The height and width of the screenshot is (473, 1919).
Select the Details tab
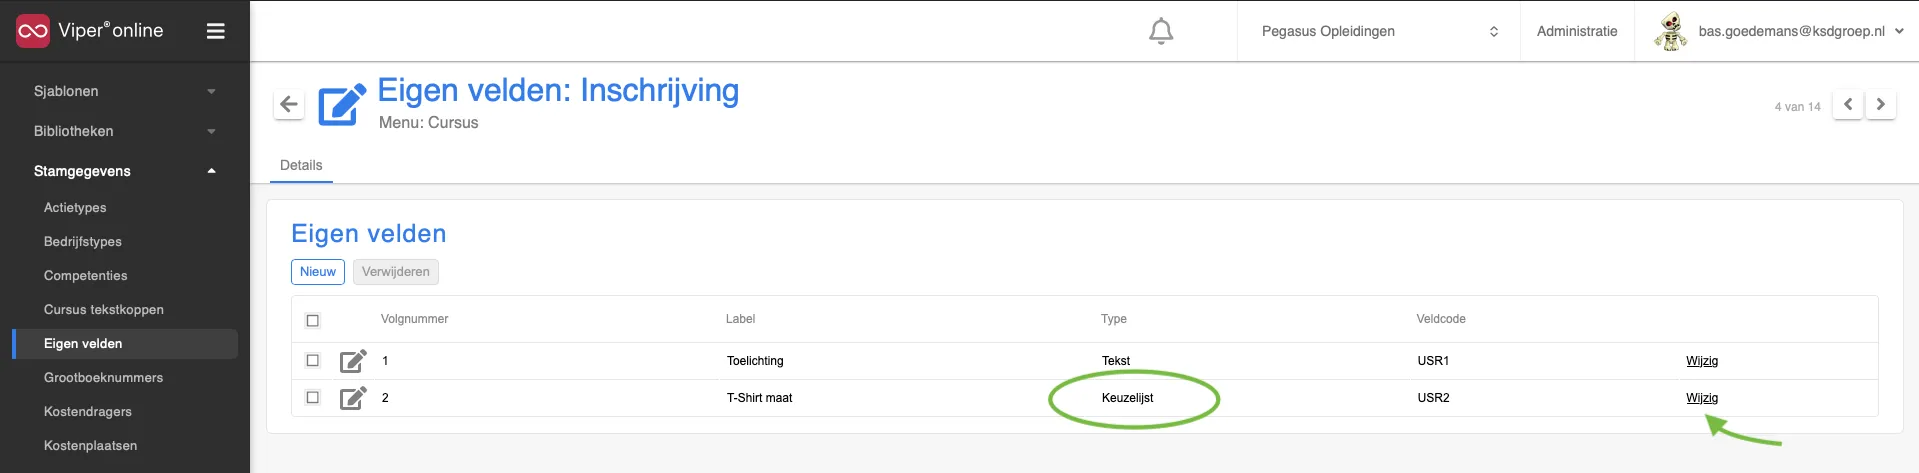(301, 165)
